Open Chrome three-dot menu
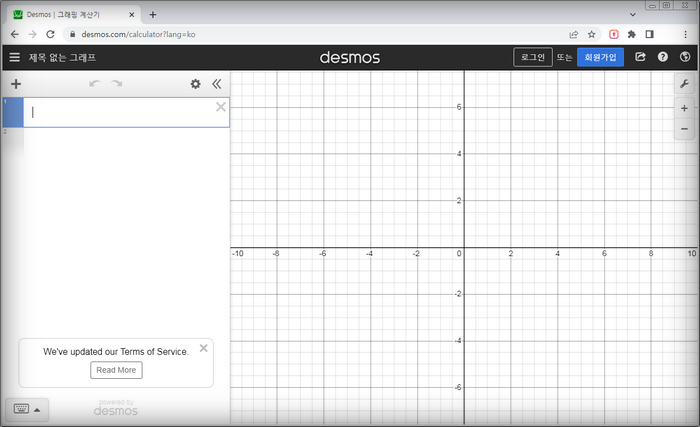This screenshot has height=427, width=700. point(685,34)
